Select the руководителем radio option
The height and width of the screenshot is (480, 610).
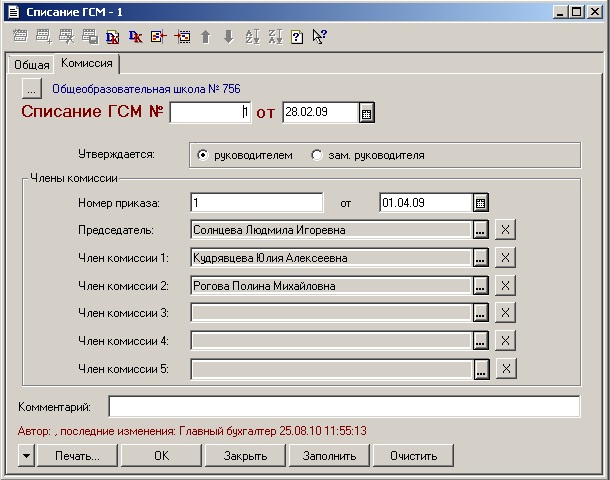[x=203, y=155]
